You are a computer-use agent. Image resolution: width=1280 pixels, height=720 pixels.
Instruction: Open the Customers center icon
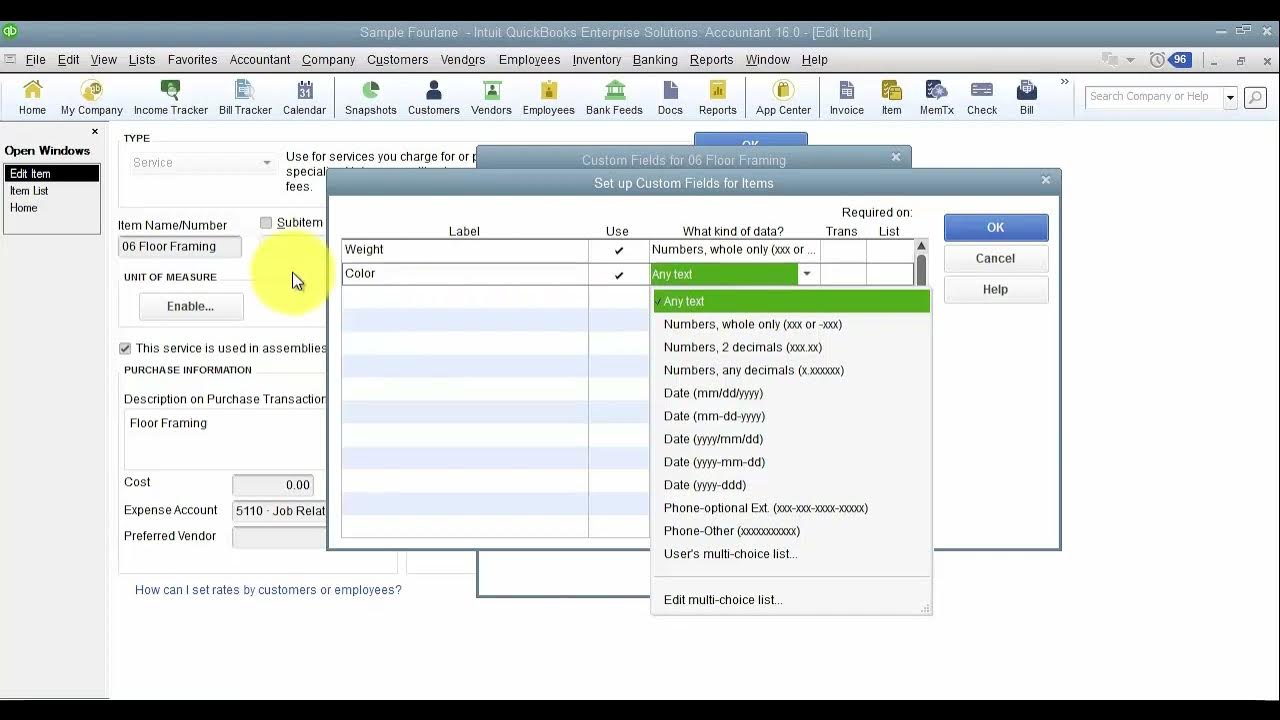[x=434, y=98]
